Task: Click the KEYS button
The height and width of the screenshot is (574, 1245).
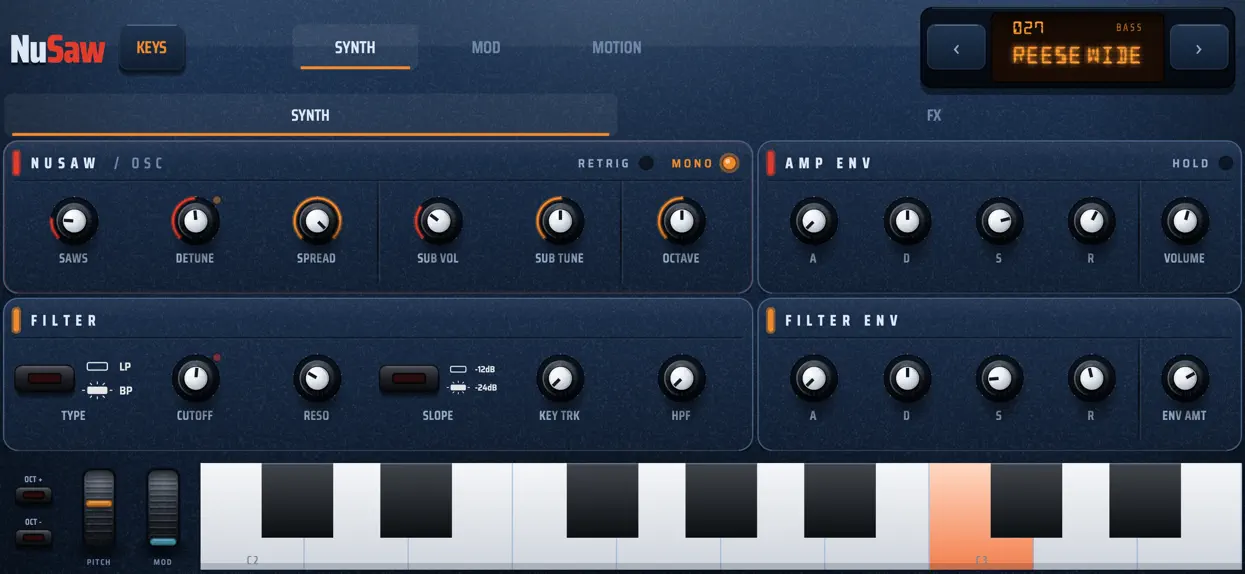Action: [152, 48]
